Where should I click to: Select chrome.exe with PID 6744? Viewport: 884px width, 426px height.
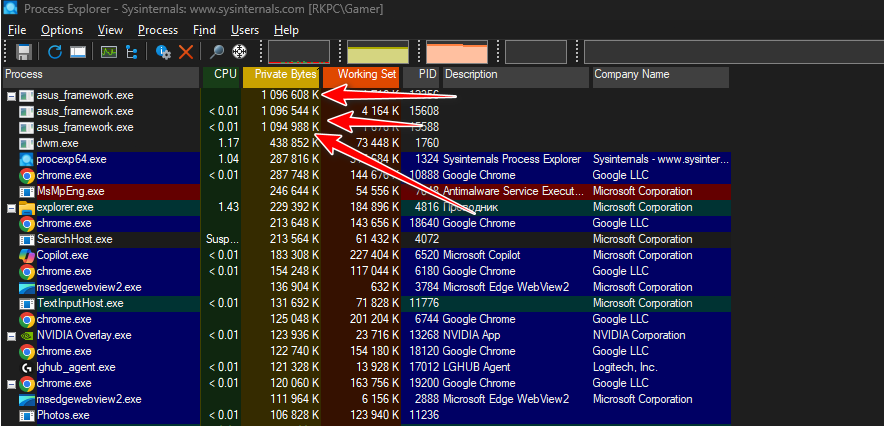click(366, 319)
